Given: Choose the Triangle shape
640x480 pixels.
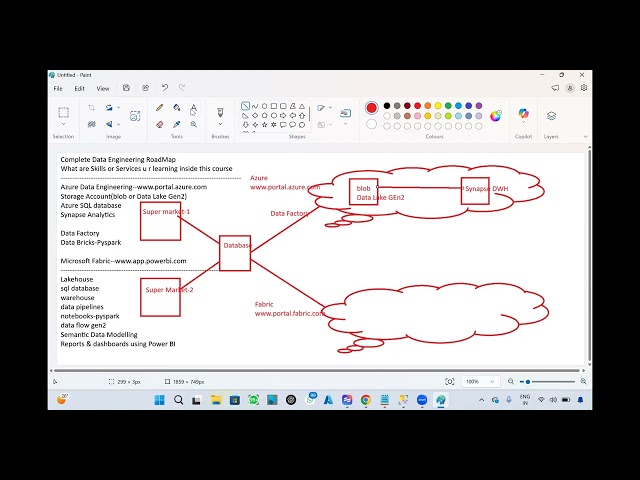Looking at the screenshot, I should click(302, 106).
